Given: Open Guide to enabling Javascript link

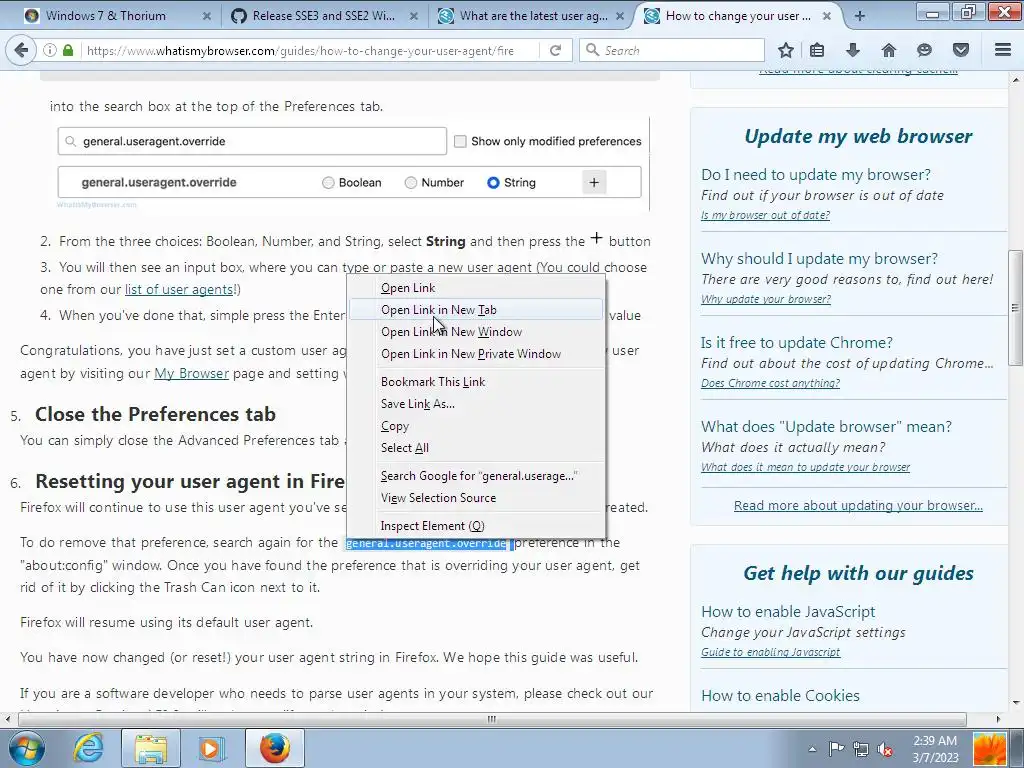Looking at the screenshot, I should coord(771,652).
